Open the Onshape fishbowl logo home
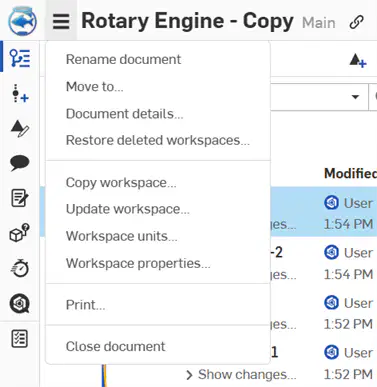 pyautogui.click(x=22, y=21)
